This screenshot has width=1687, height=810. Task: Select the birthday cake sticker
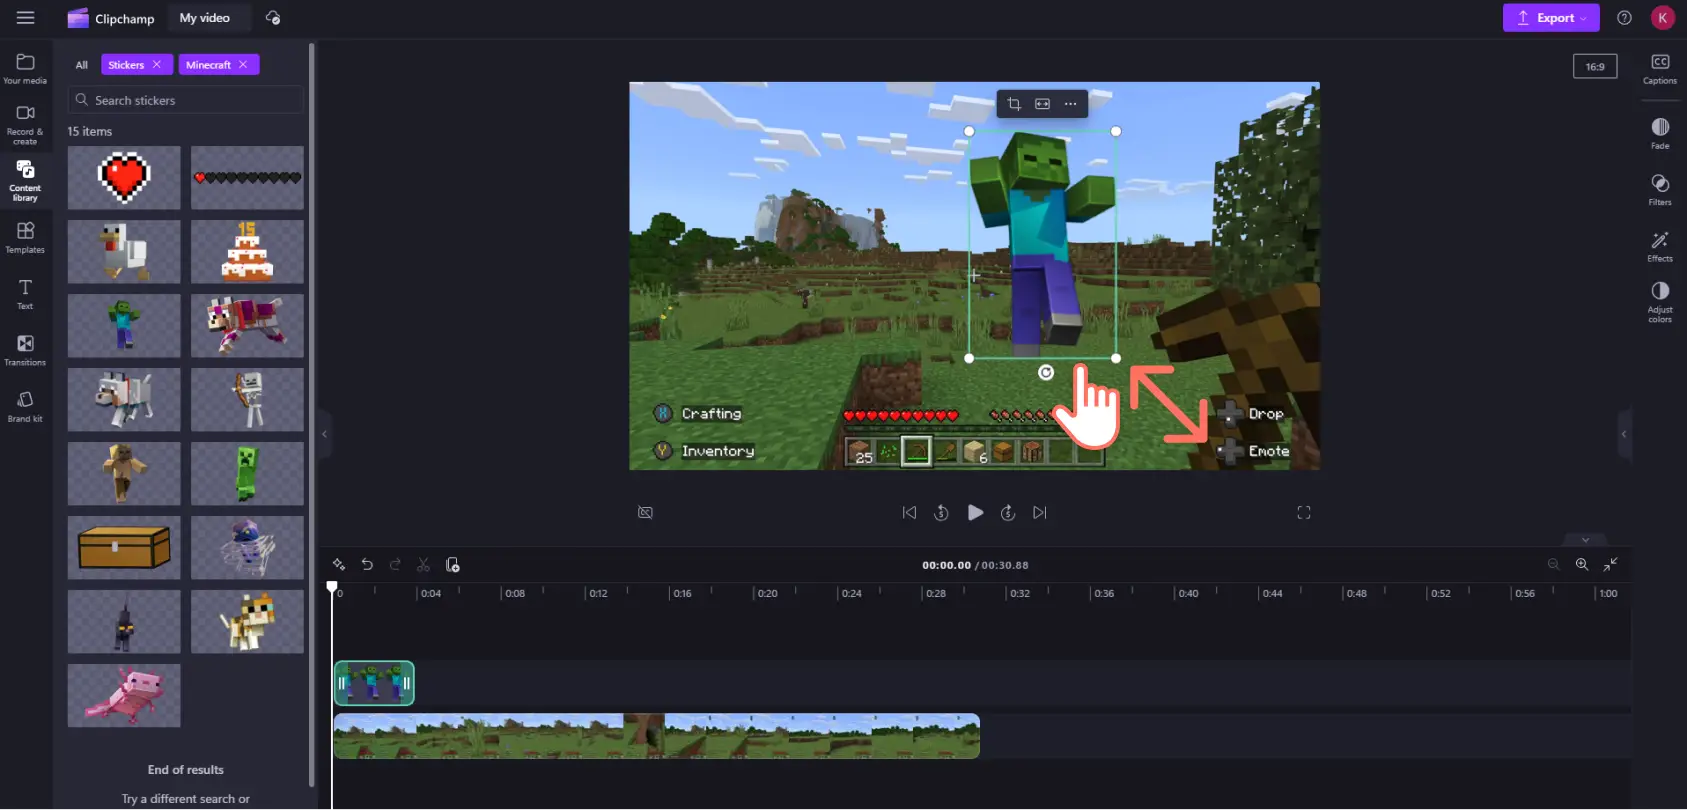[x=247, y=252]
